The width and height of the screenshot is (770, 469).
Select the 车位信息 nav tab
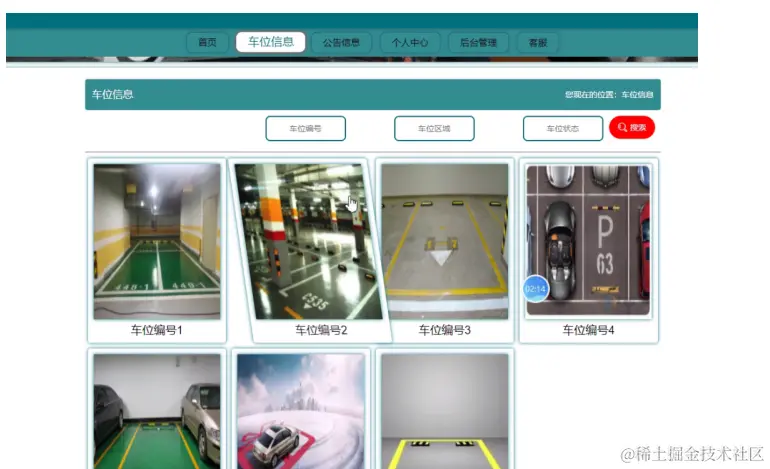coord(271,42)
